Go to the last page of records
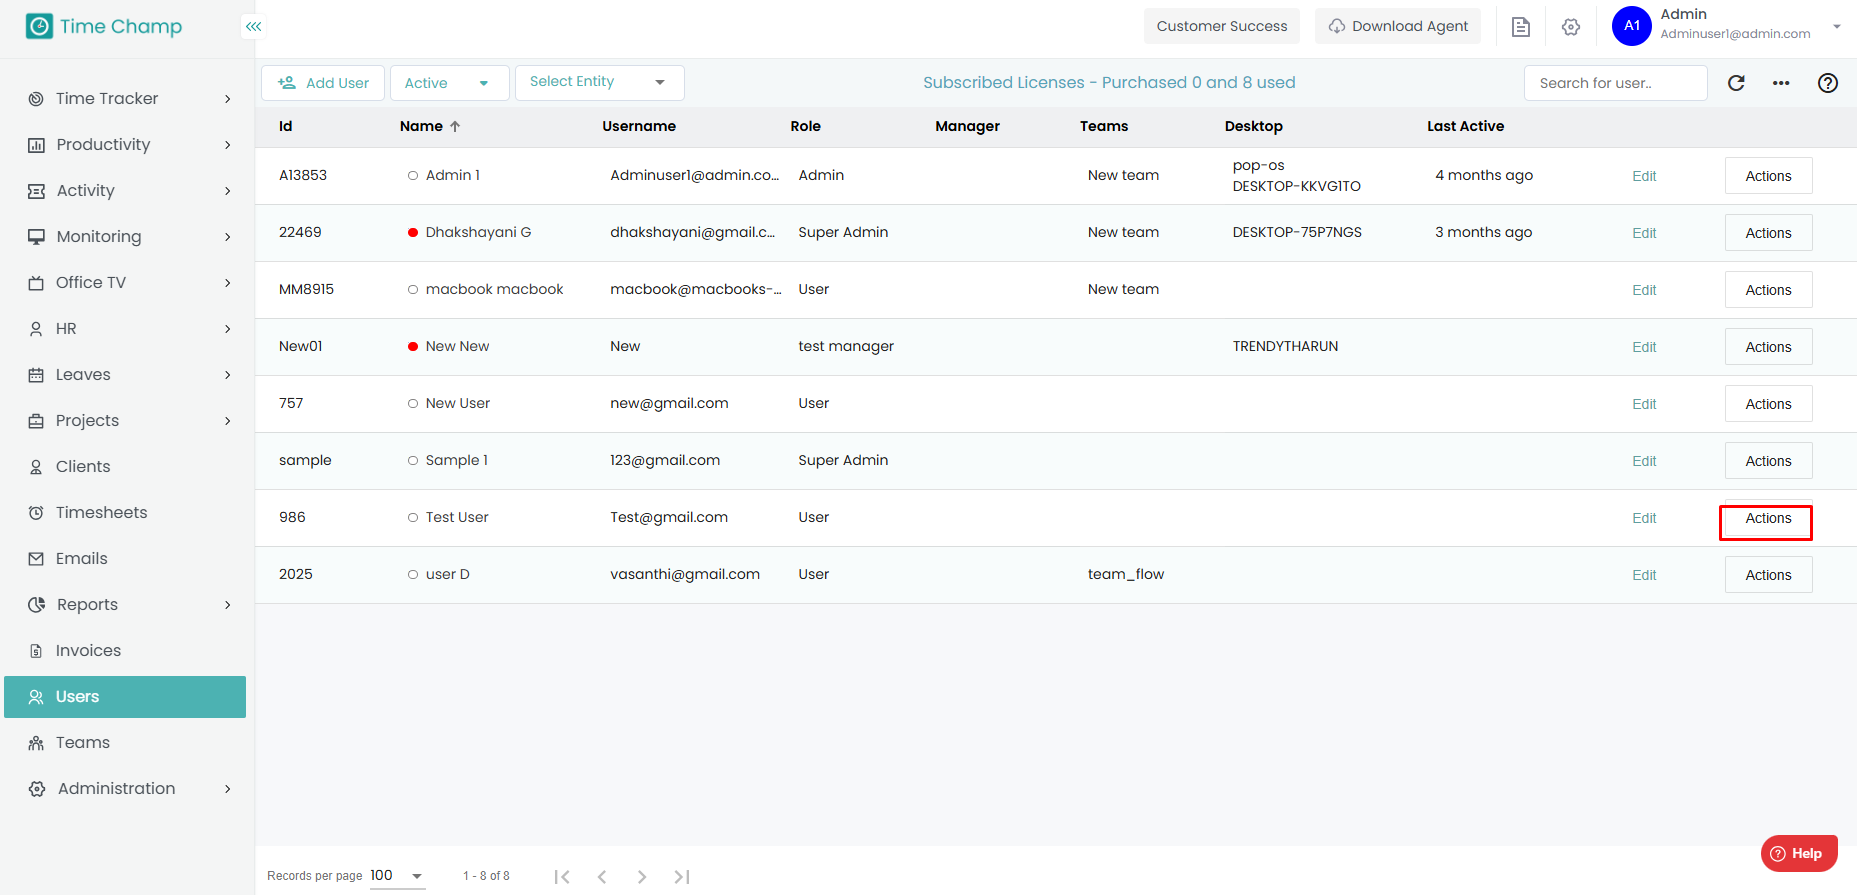The height and width of the screenshot is (895, 1857). [682, 877]
